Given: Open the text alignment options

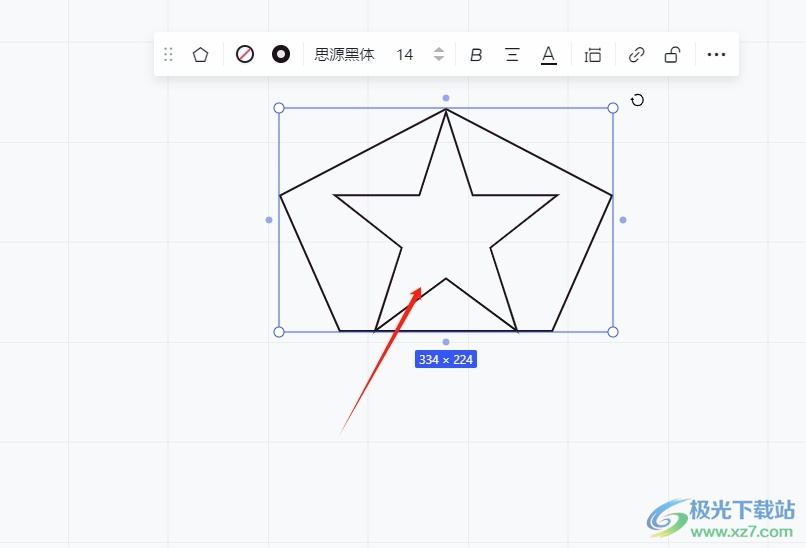Looking at the screenshot, I should 512,54.
